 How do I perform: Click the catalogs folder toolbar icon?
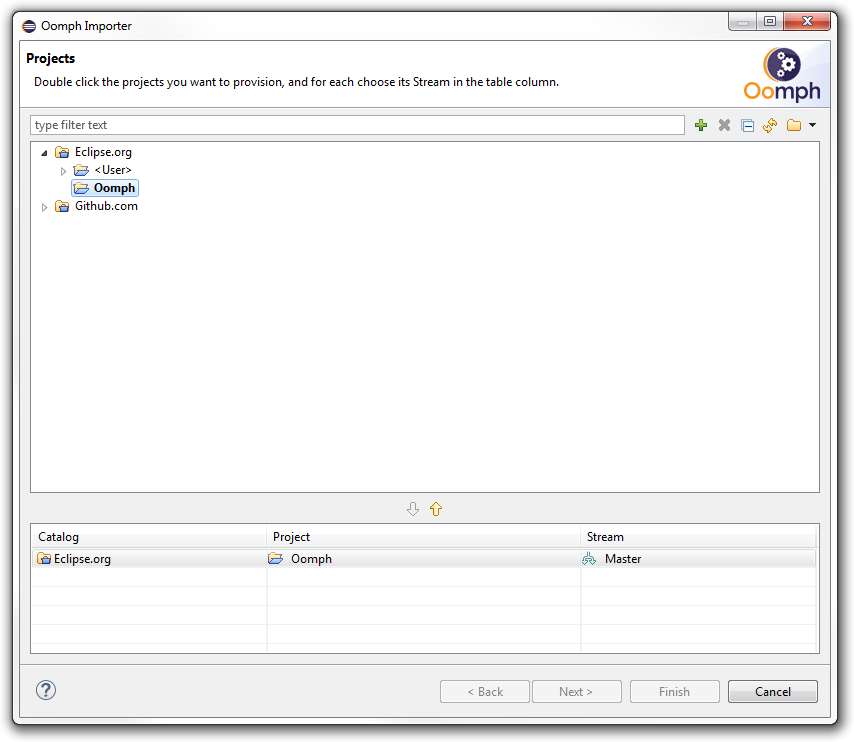(794, 125)
